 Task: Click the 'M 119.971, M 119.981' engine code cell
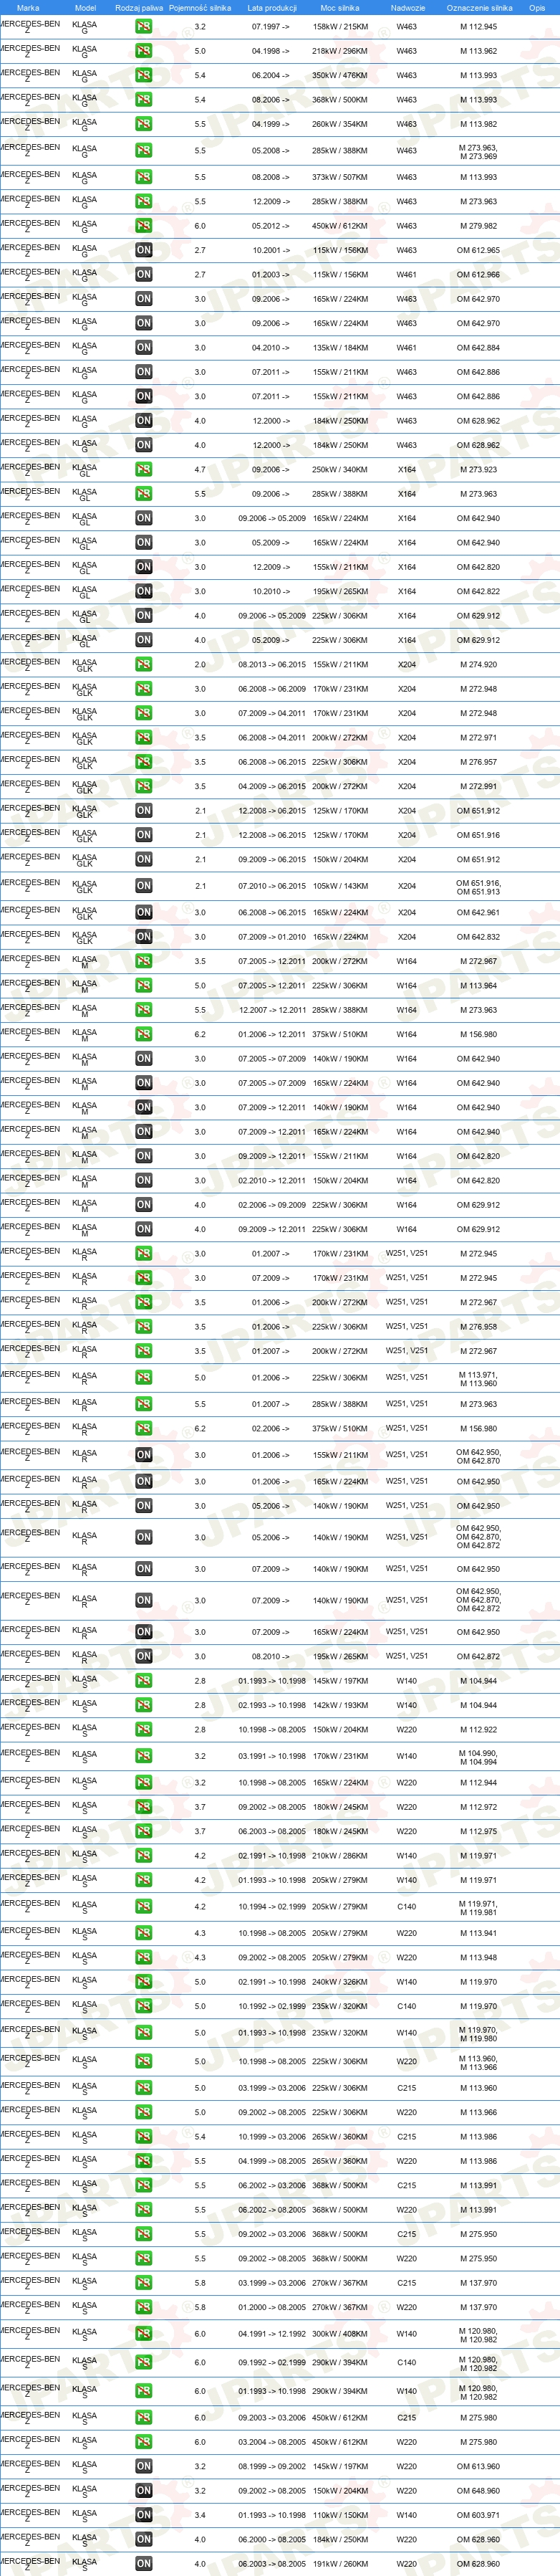(478, 1908)
